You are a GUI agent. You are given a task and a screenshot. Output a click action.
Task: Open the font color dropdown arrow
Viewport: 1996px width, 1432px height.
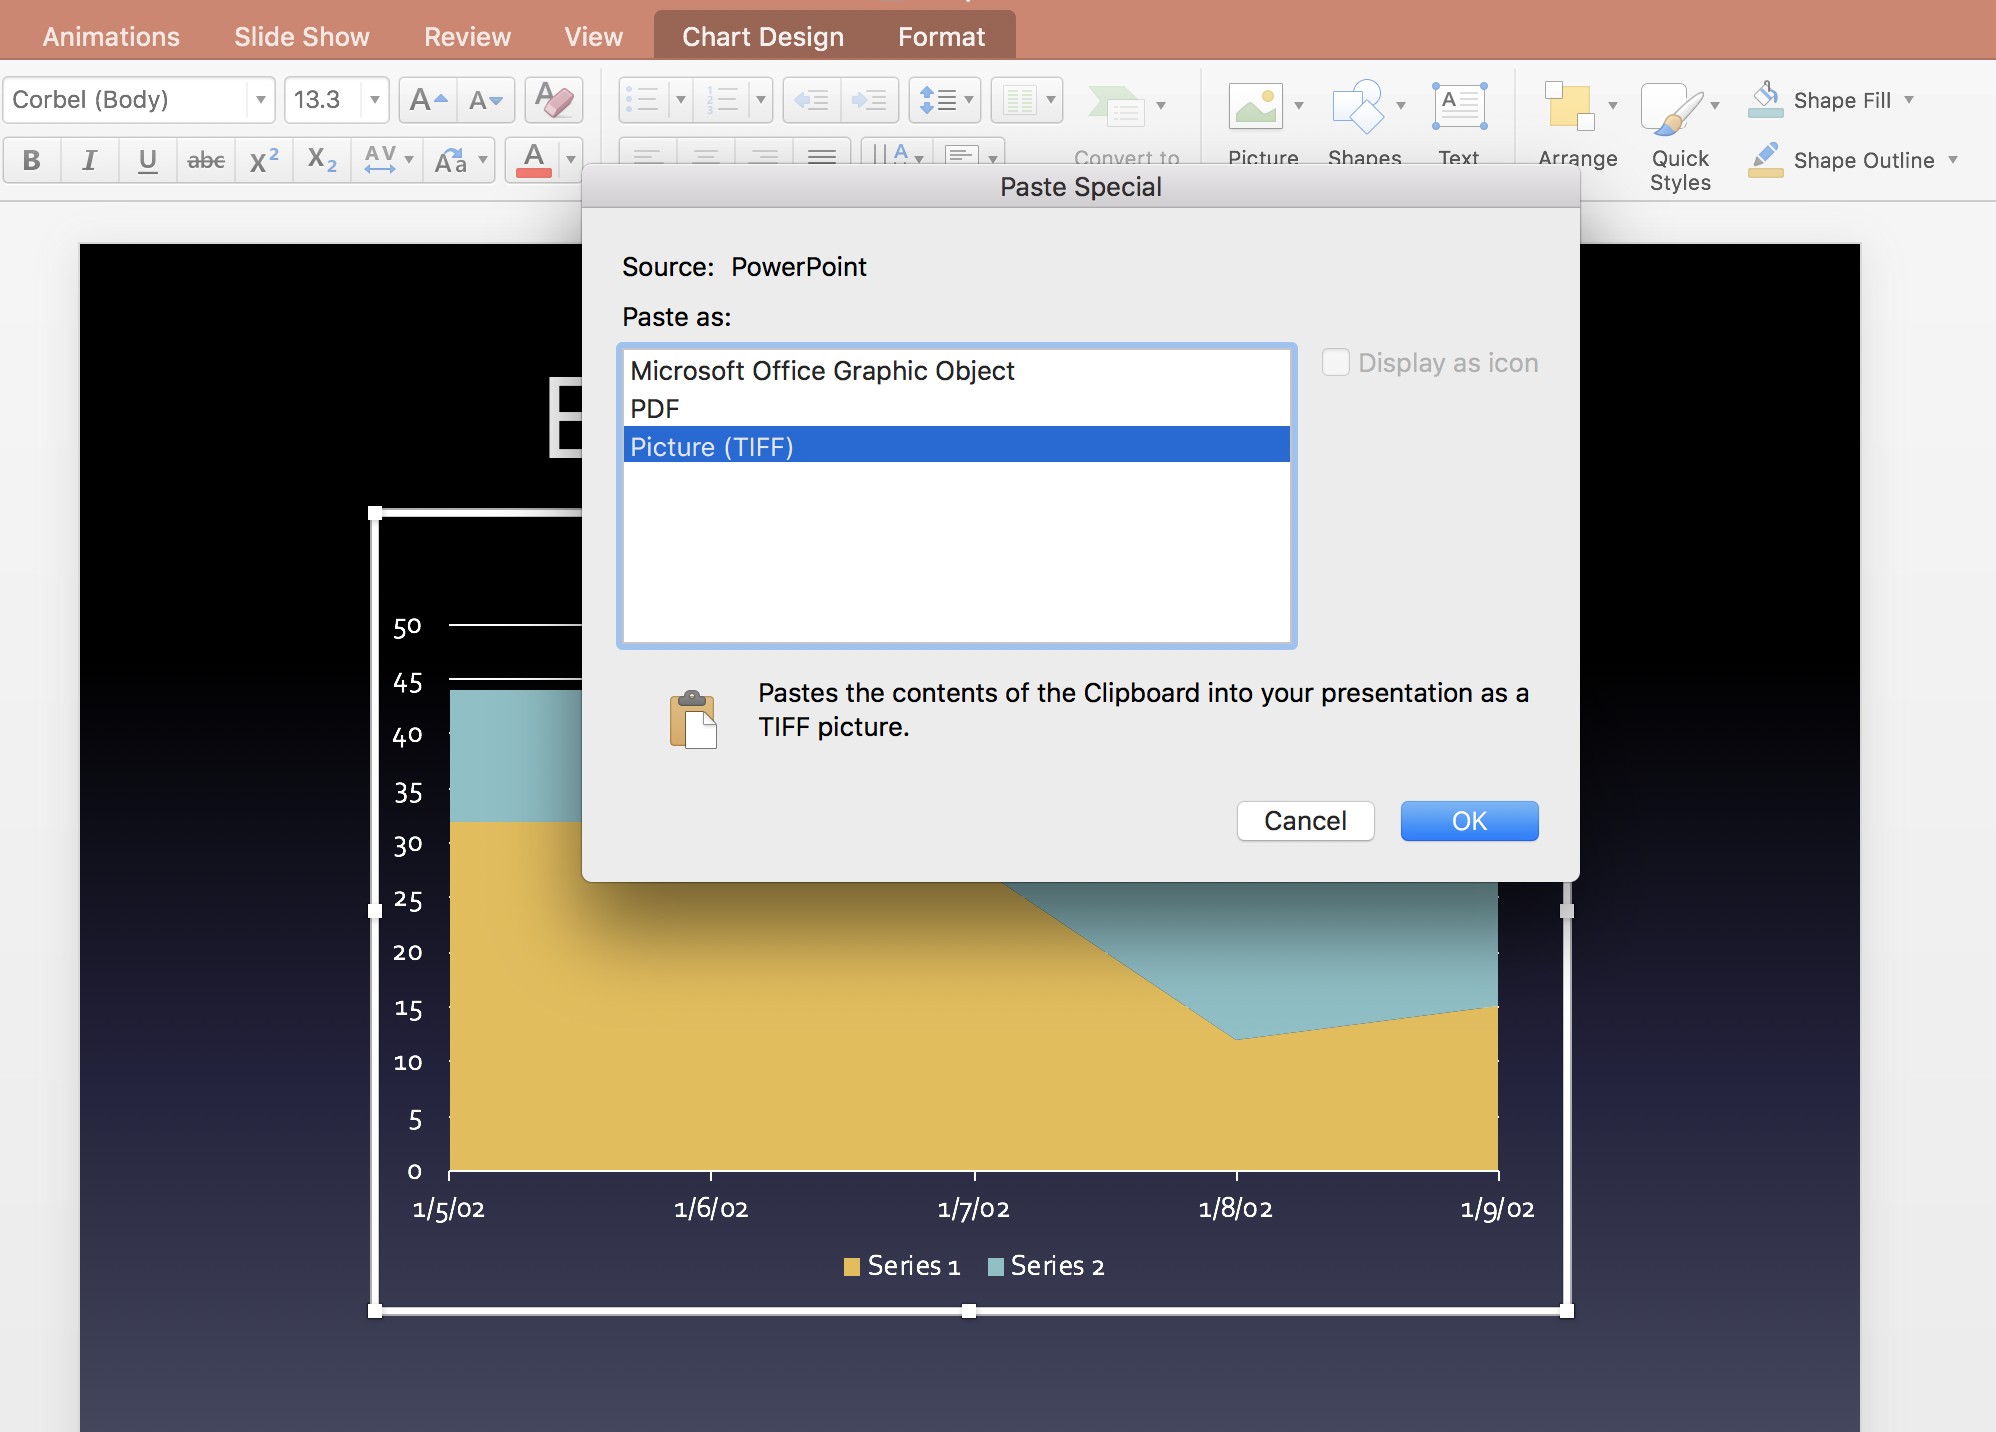pos(568,159)
